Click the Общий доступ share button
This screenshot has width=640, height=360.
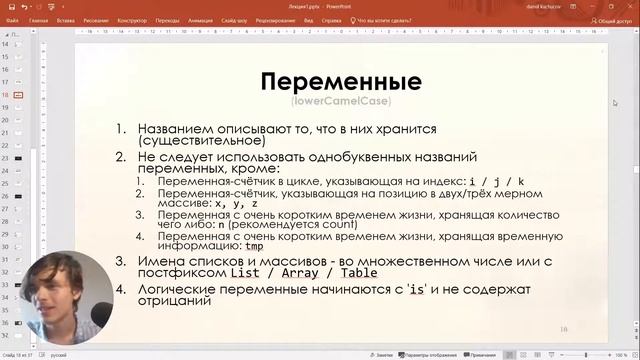tap(611, 20)
